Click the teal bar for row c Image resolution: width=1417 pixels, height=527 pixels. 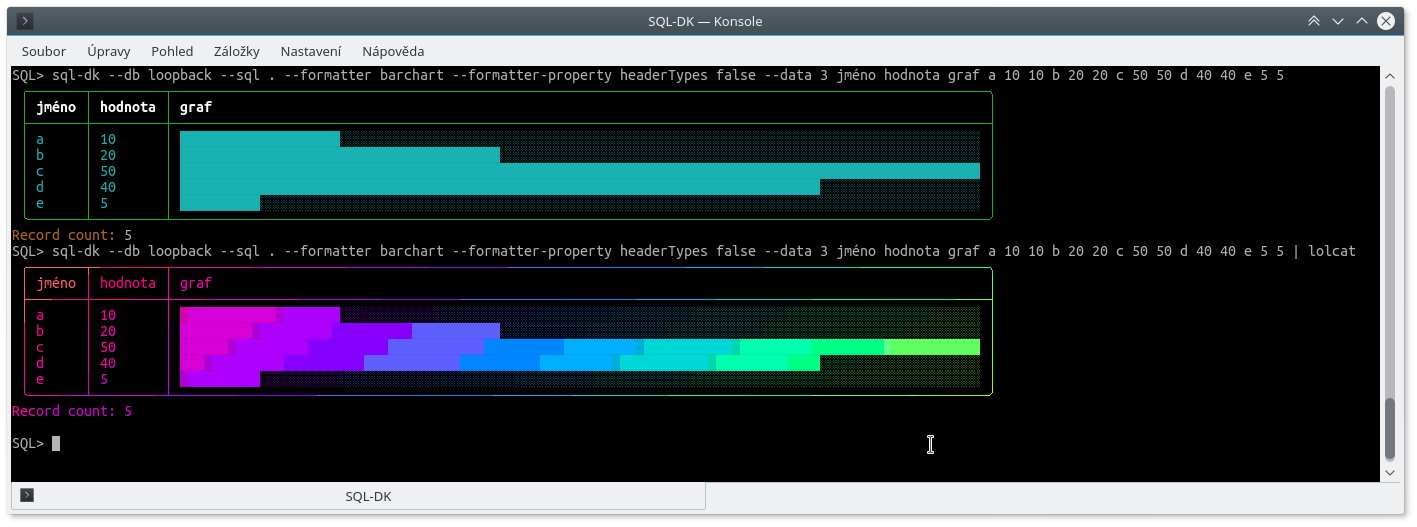580,171
